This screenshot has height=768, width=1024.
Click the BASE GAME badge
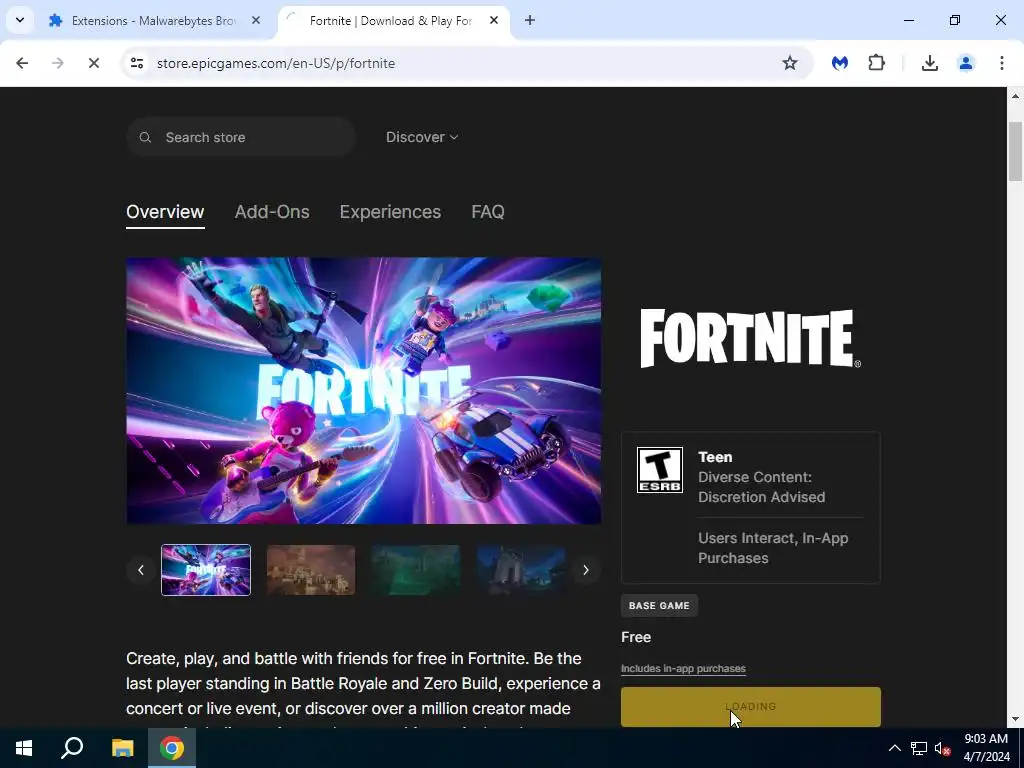(659, 605)
